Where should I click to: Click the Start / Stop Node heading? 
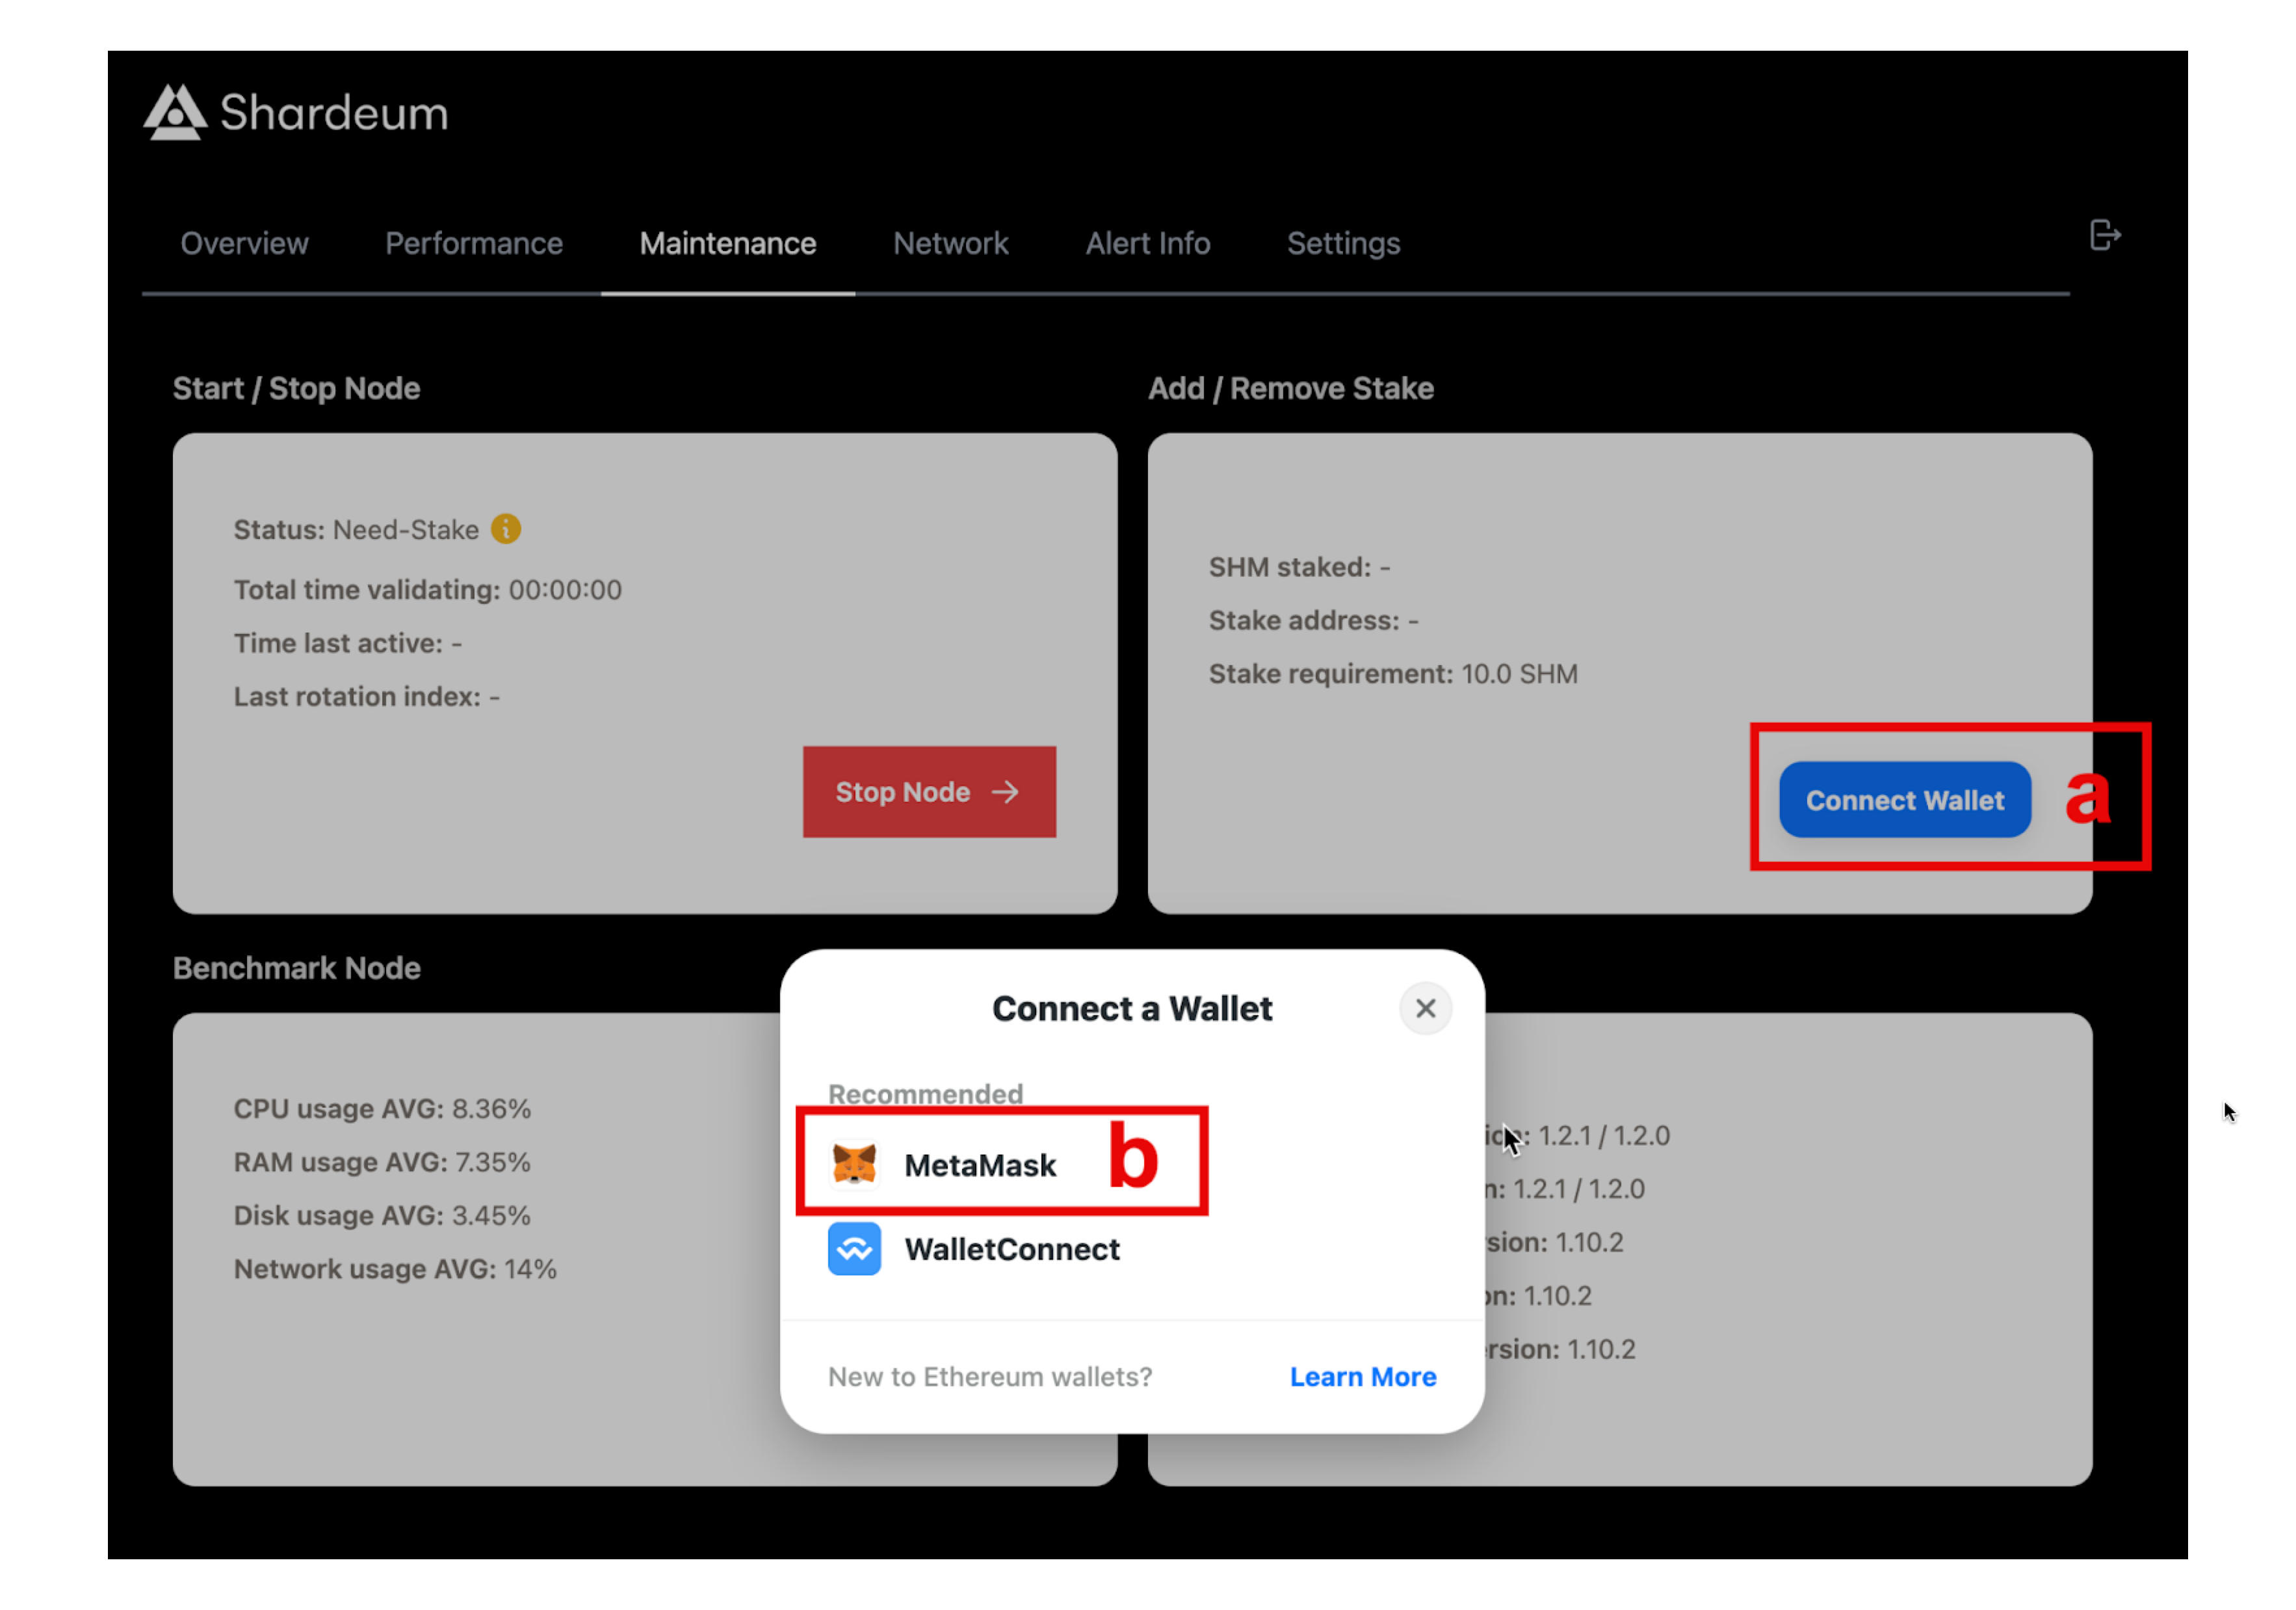tap(296, 388)
